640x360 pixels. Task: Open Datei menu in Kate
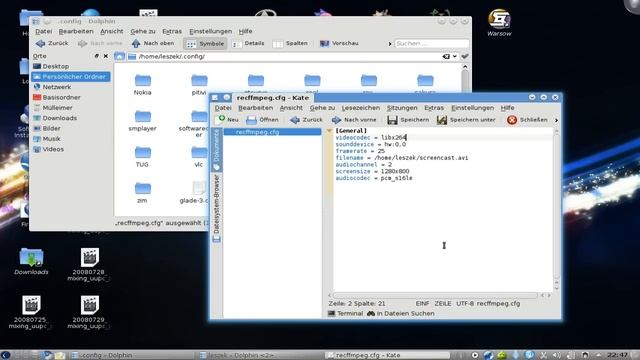[223, 108]
